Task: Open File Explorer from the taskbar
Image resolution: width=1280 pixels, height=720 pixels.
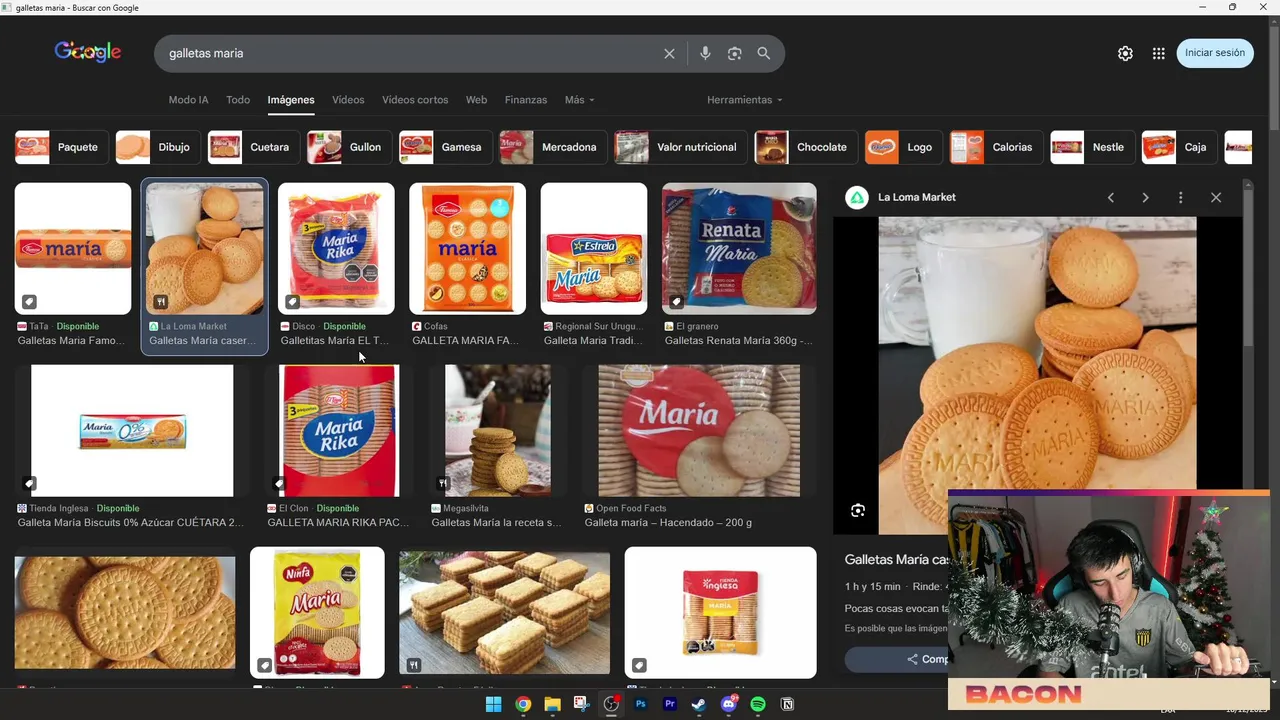Action: point(552,704)
